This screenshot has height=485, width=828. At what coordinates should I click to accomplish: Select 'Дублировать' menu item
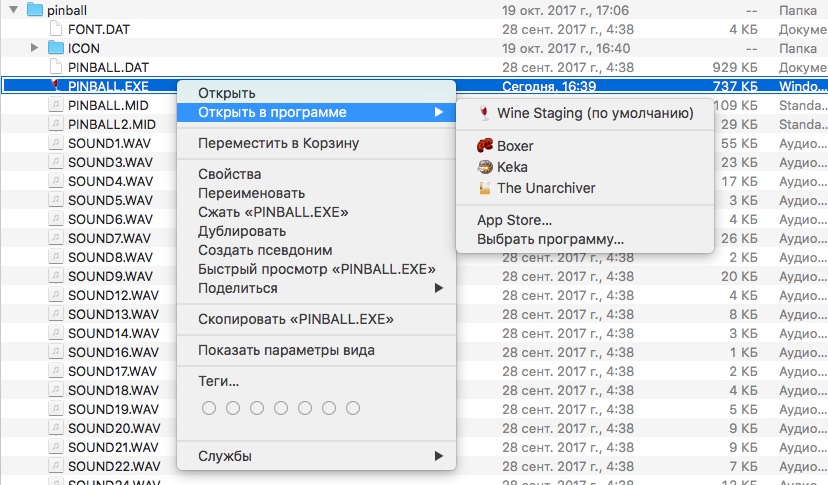316,231
